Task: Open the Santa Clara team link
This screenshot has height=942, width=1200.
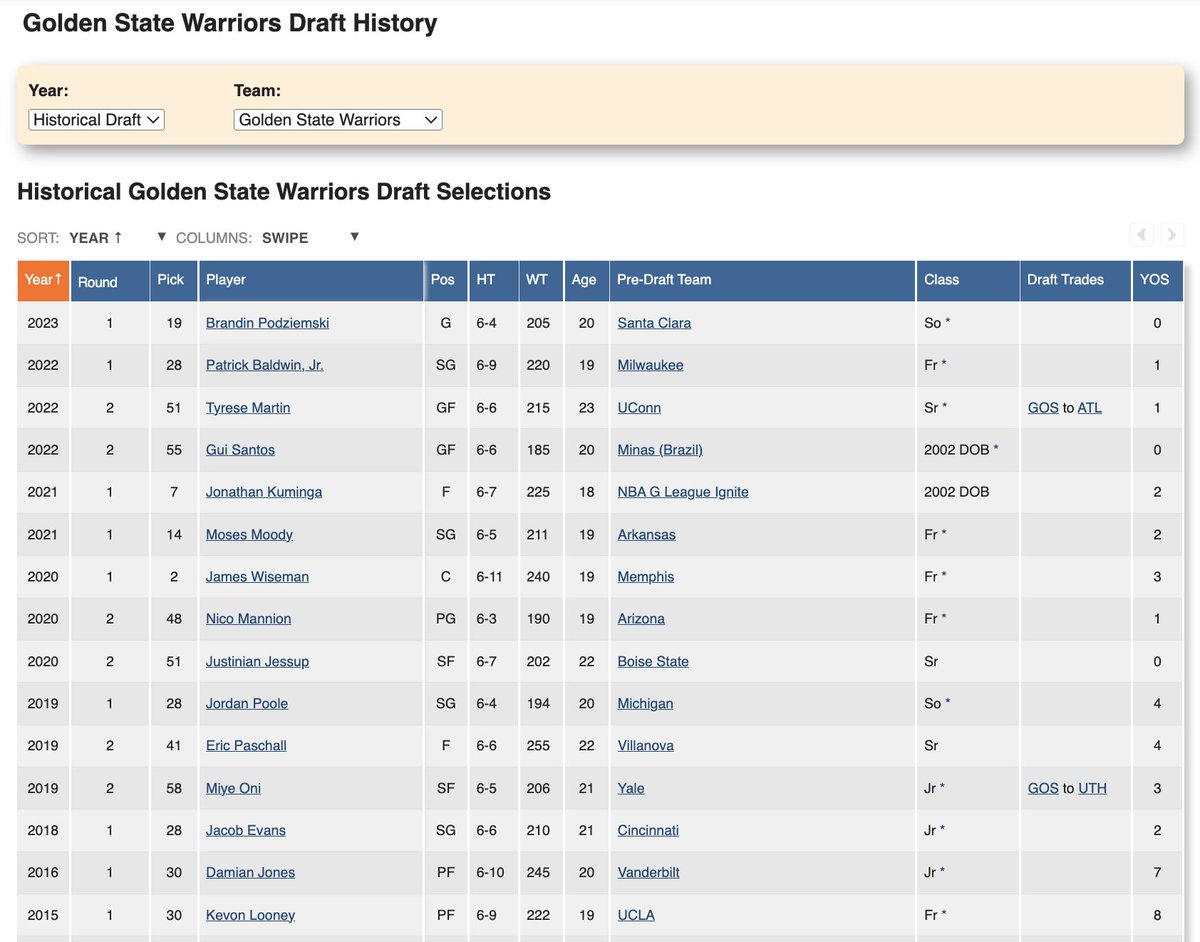Action: point(654,323)
